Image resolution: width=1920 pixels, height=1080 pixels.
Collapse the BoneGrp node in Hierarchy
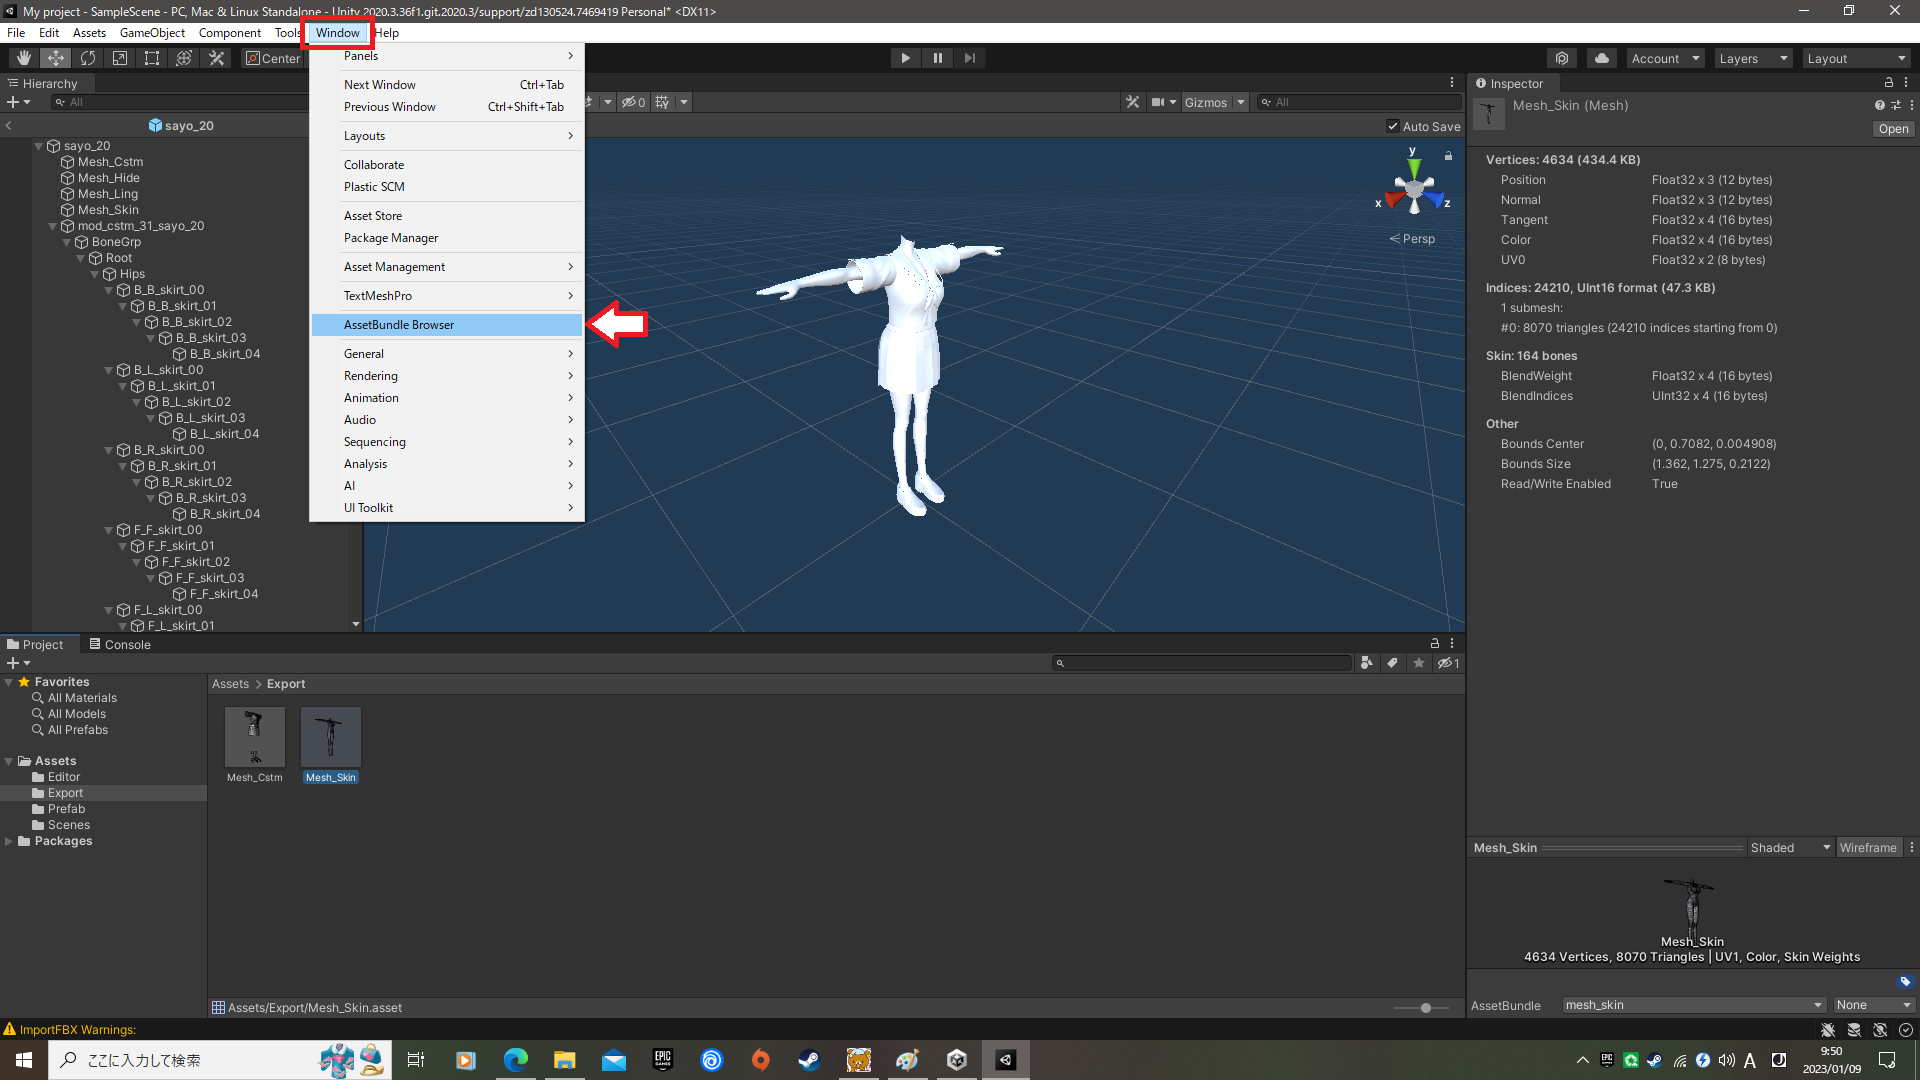pos(67,242)
